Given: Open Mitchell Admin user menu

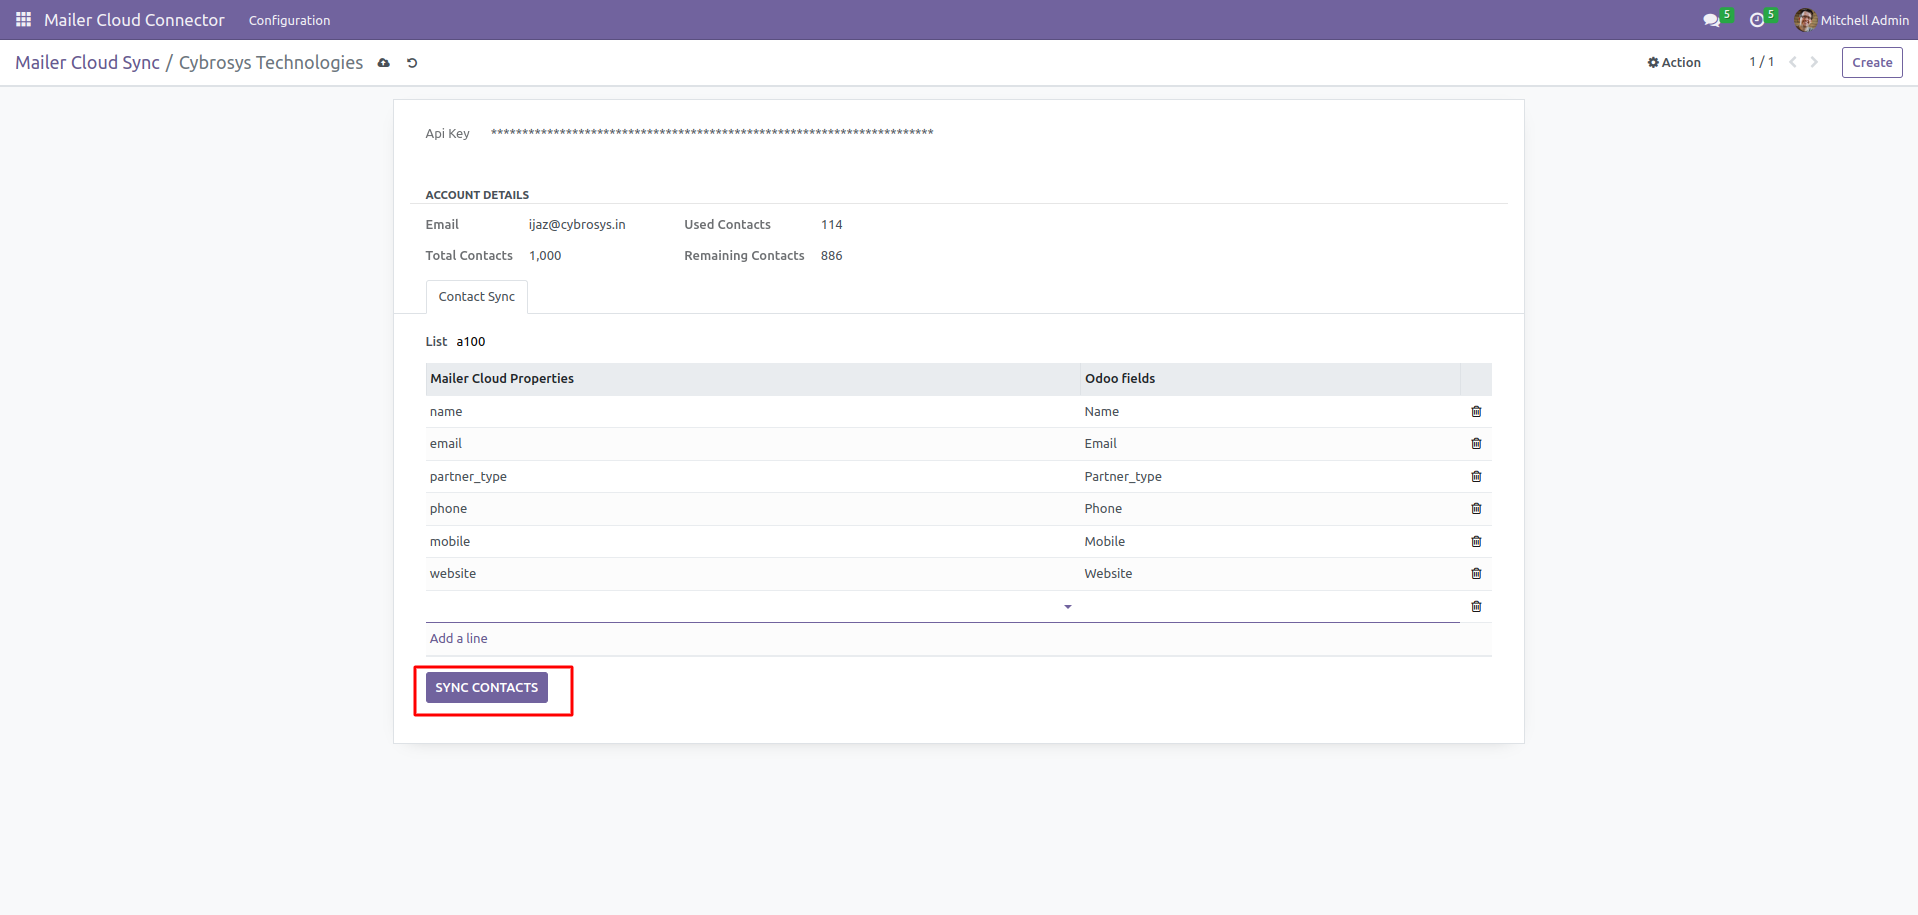Looking at the screenshot, I should click(1852, 20).
